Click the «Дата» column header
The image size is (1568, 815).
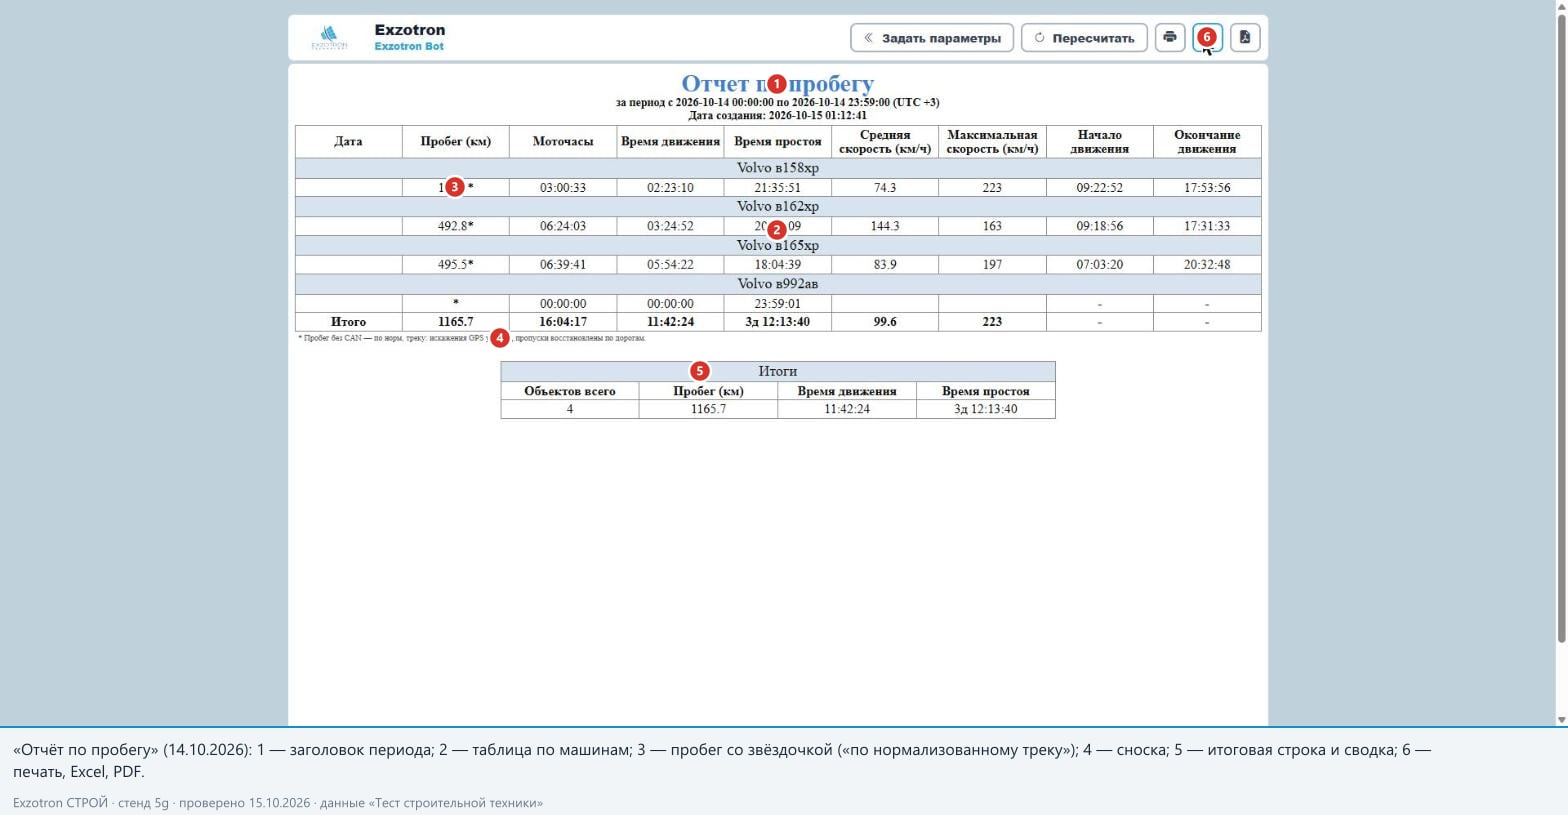[348, 141]
